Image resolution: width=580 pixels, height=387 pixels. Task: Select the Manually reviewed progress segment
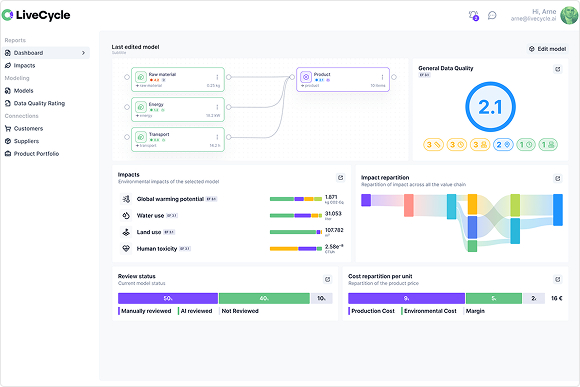pos(168,298)
